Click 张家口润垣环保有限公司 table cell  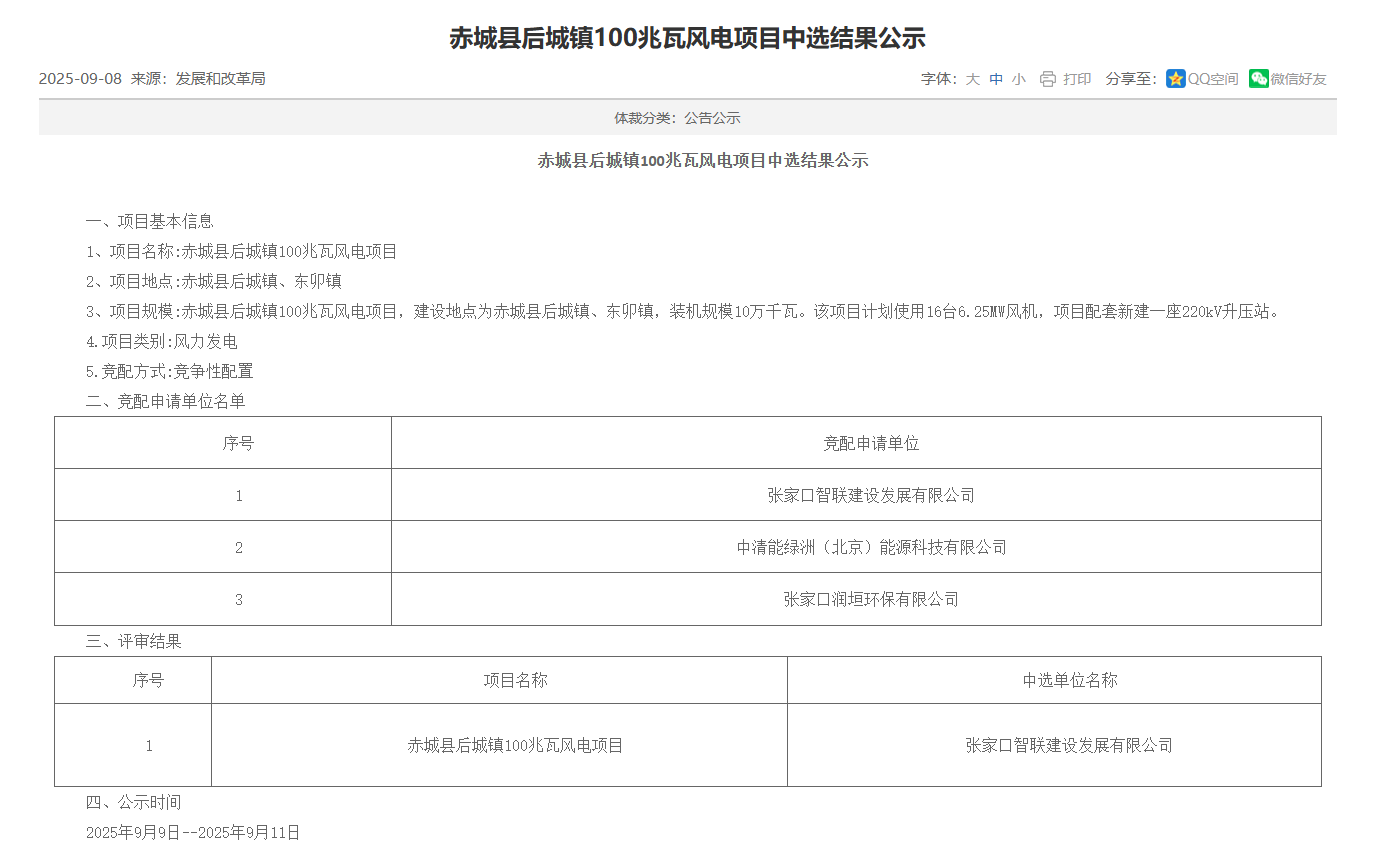pyautogui.click(x=871, y=599)
